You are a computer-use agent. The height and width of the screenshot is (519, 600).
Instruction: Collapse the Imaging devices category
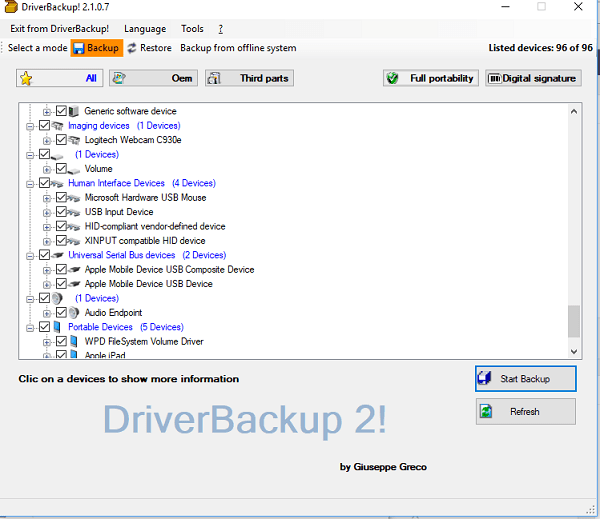tap(30, 127)
